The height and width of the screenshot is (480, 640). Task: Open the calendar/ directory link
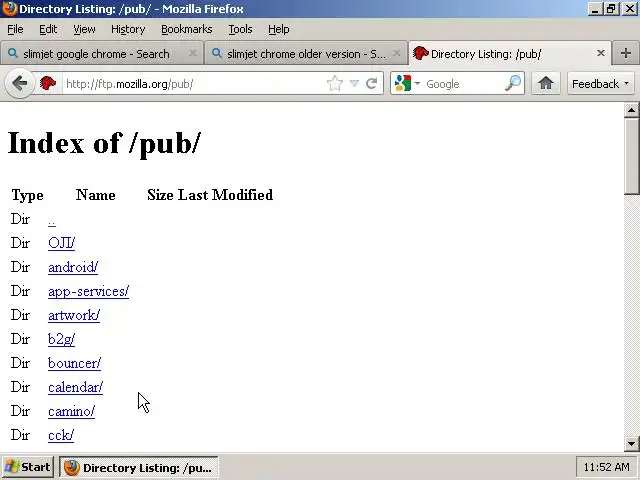pyautogui.click(x=75, y=387)
